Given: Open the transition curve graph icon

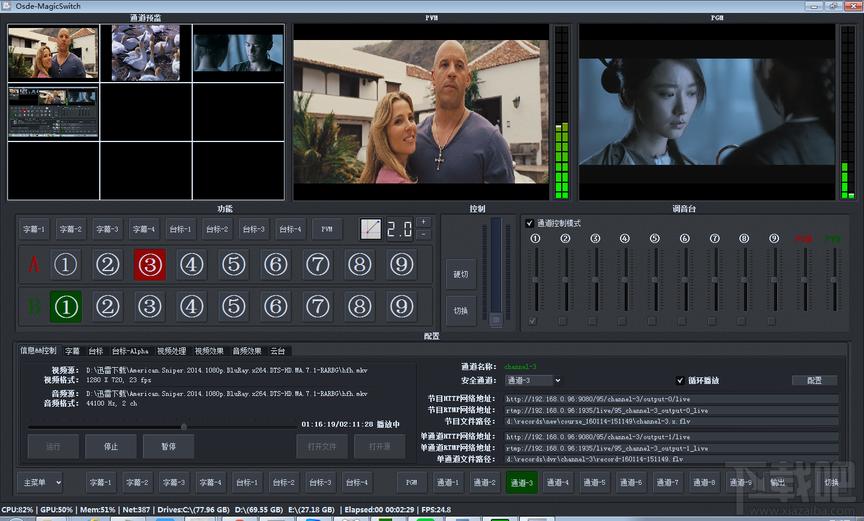Looking at the screenshot, I should point(370,229).
